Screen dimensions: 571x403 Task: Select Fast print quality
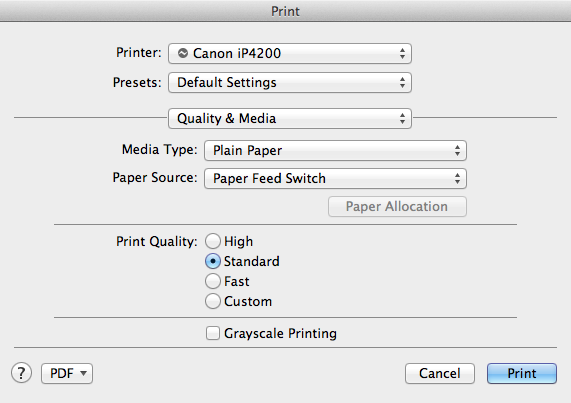(x=213, y=281)
